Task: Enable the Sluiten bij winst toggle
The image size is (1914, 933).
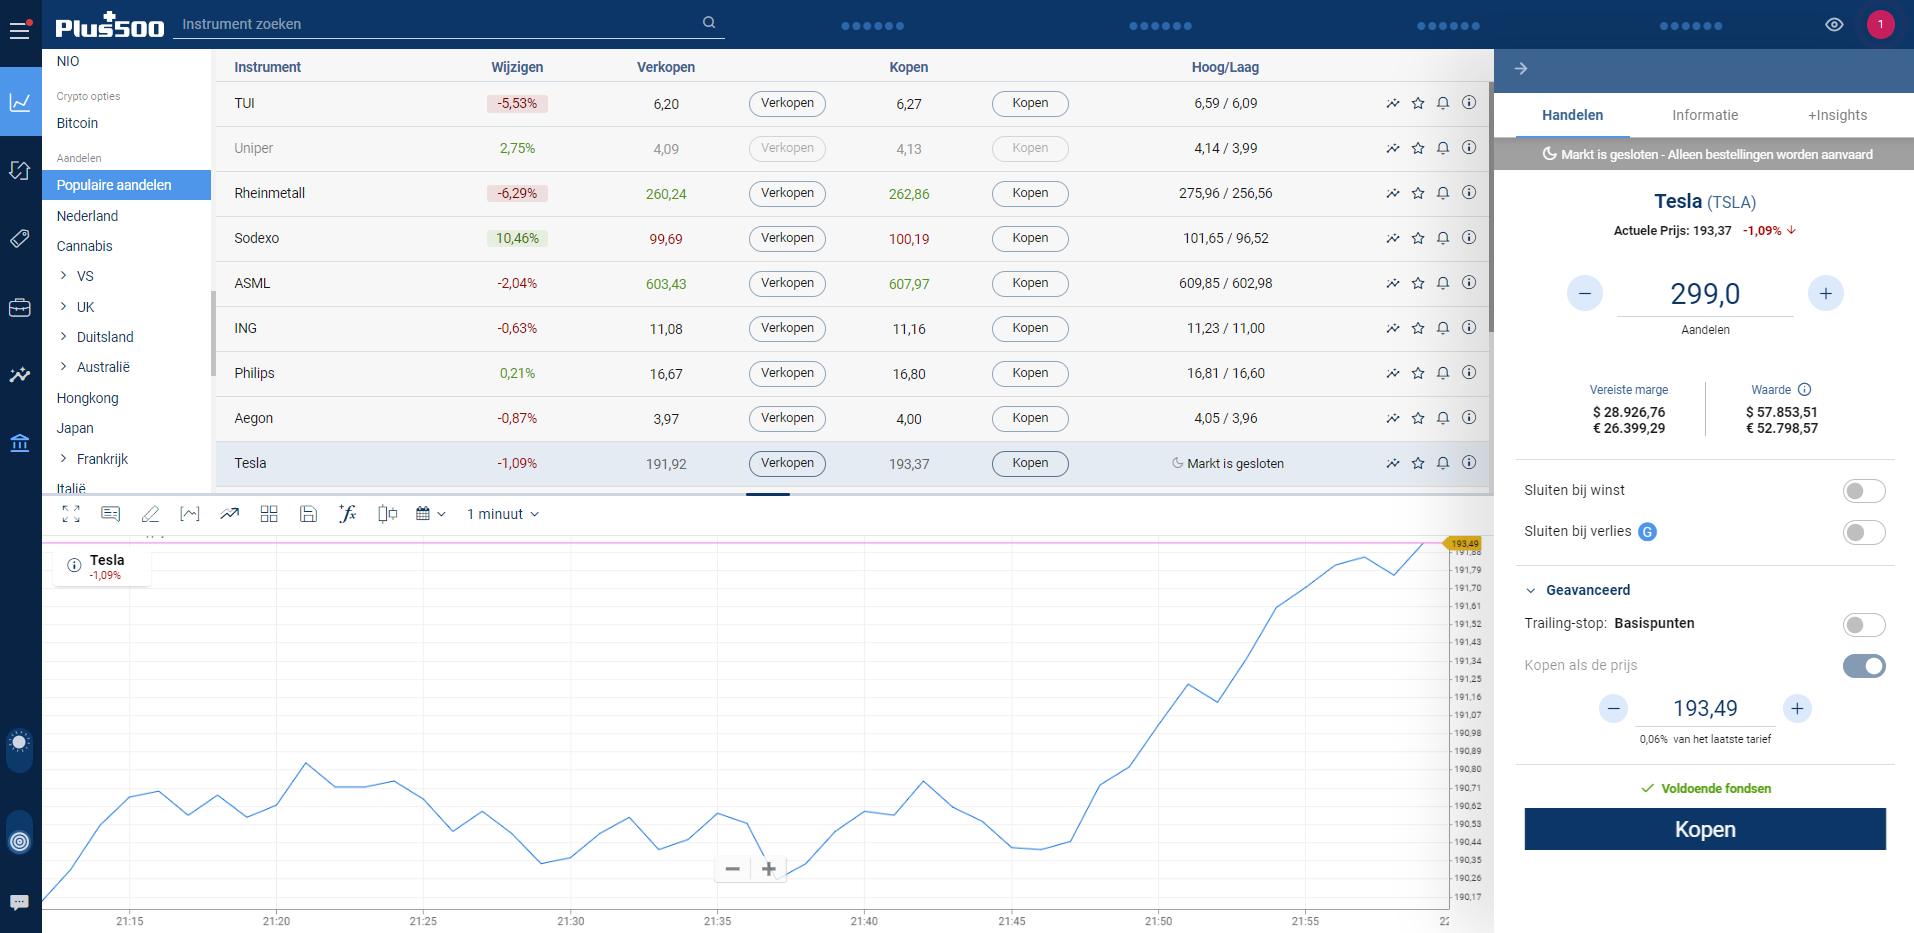Action: pyautogui.click(x=1863, y=491)
